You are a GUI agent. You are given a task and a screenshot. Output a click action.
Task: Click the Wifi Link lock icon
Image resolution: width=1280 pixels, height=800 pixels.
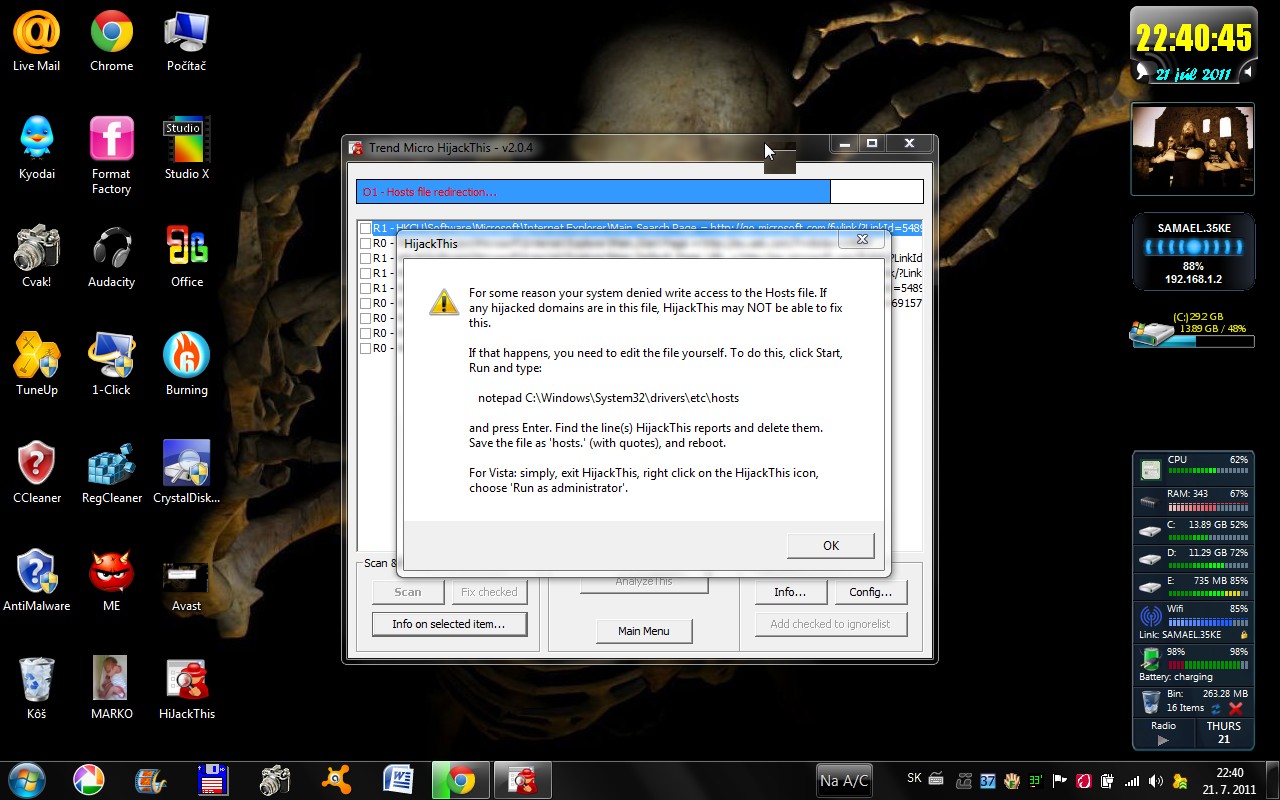click(x=1243, y=635)
